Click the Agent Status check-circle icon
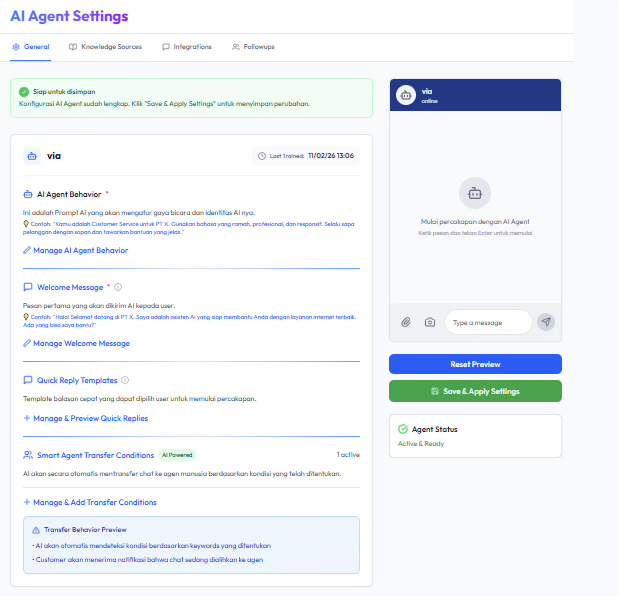 point(403,429)
